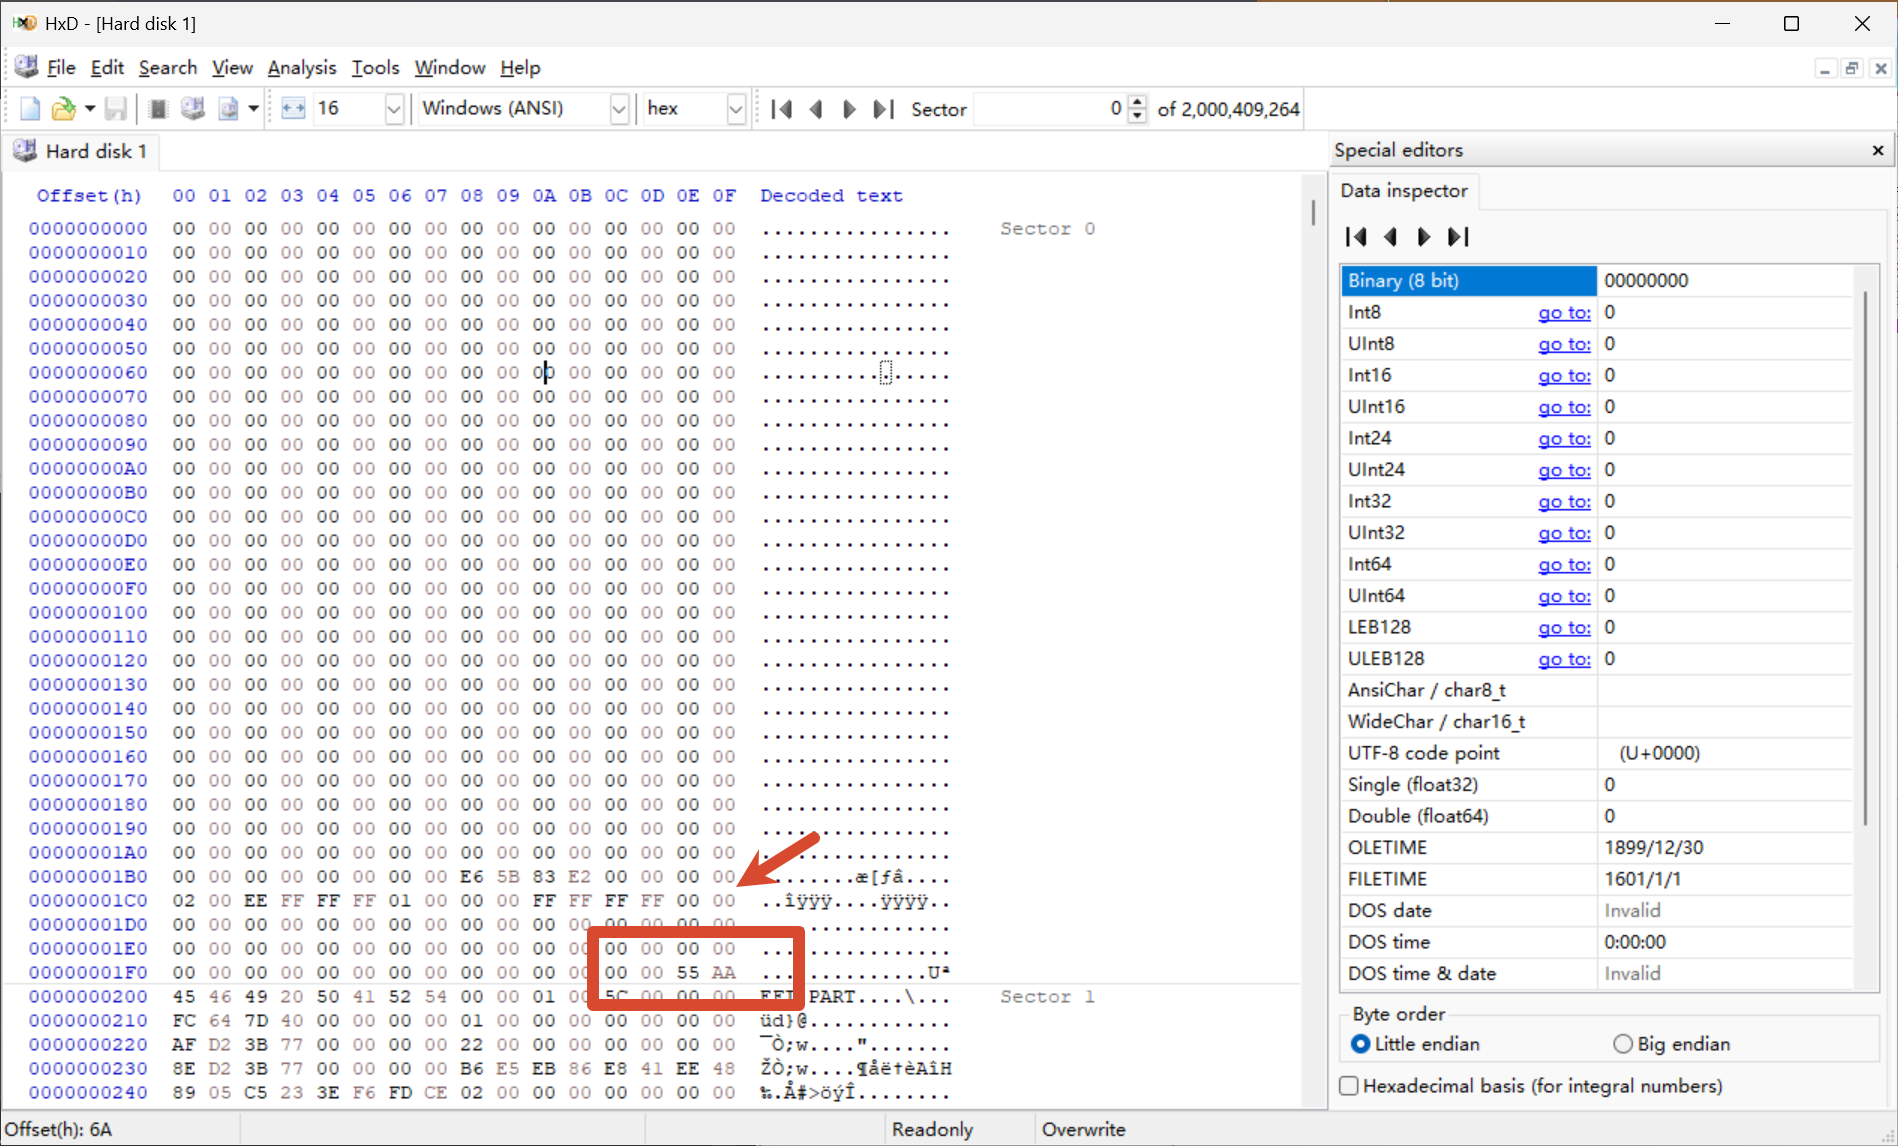Click the HxD application icon in menu bar
Image resolution: width=1898 pixels, height=1146 pixels.
[x=26, y=67]
